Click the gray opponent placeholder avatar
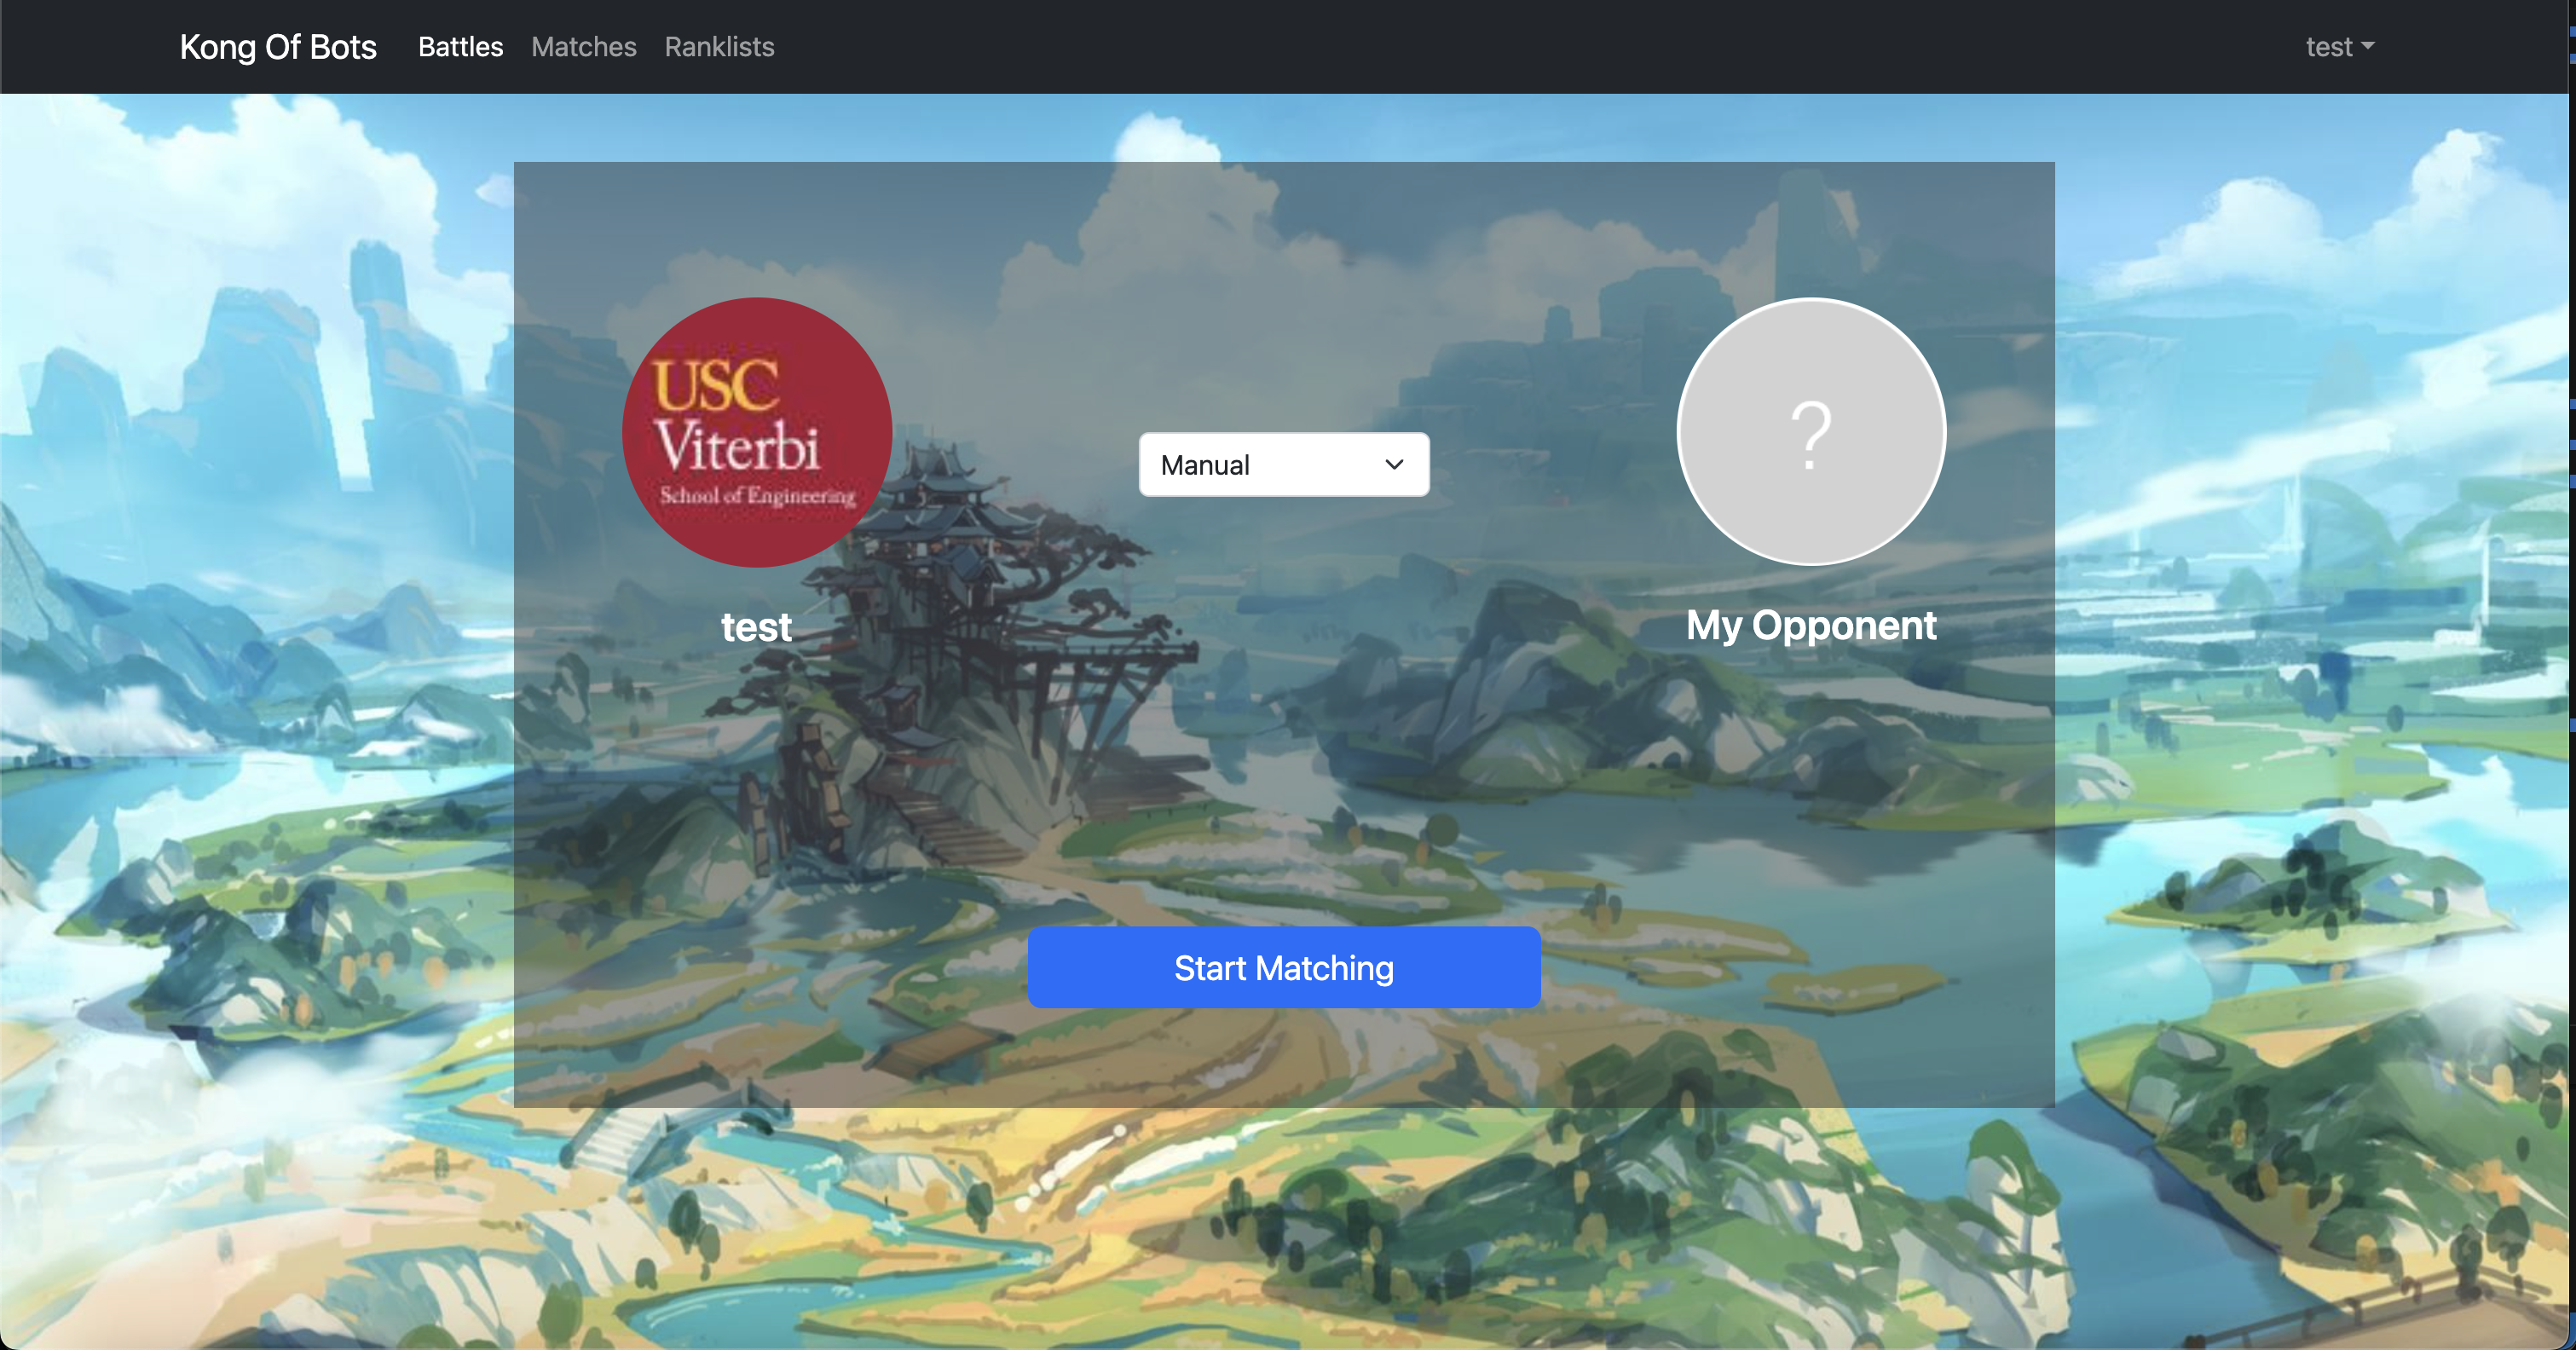Image resolution: width=2576 pixels, height=1350 pixels. (x=1811, y=432)
